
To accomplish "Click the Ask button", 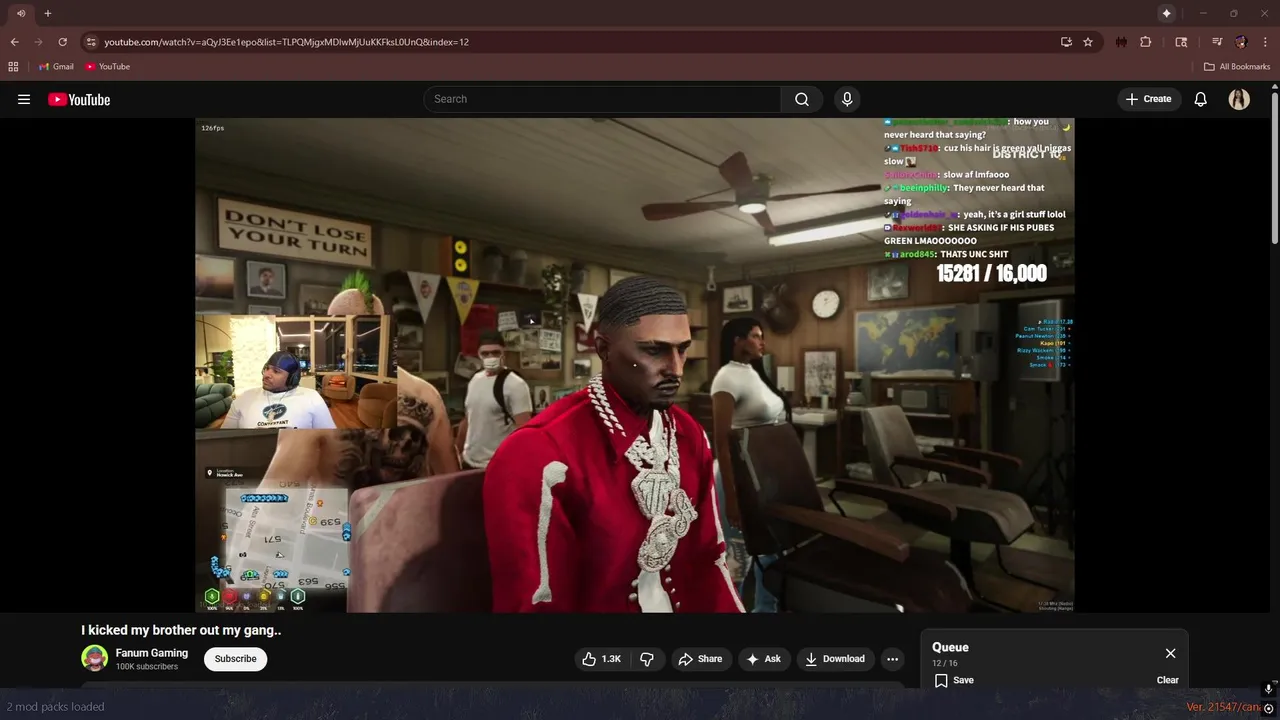I will [763, 659].
